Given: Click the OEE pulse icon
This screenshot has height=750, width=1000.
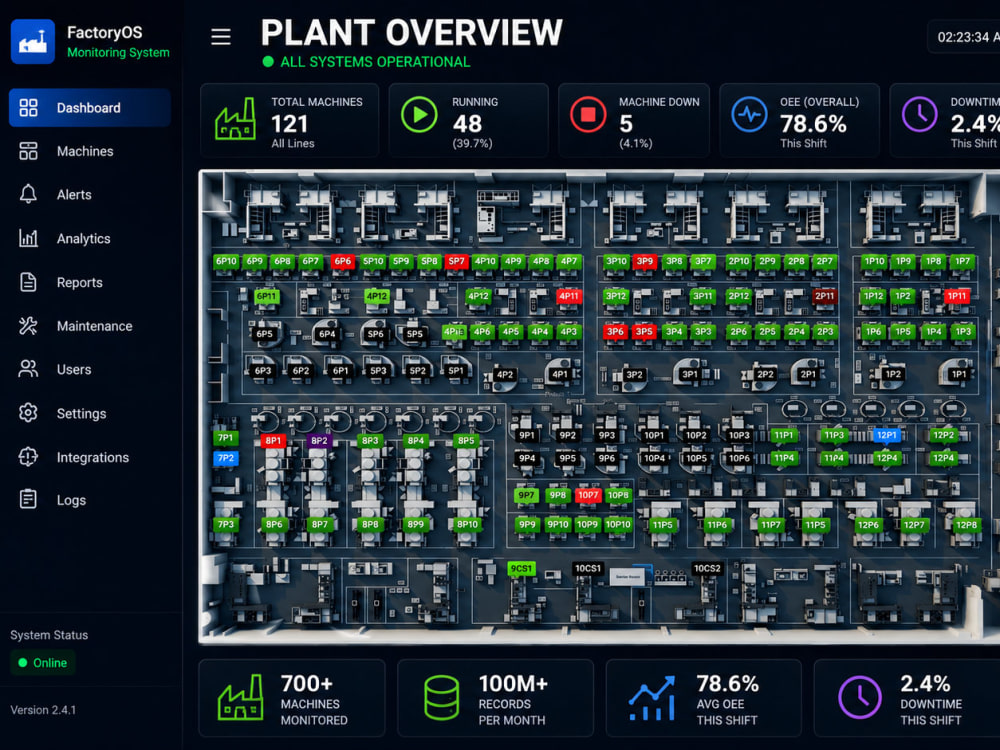Looking at the screenshot, I should [749, 115].
